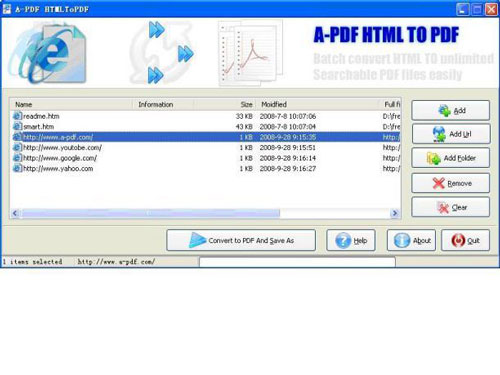500x375 pixels.
Task: Click the horizontal scrollbar right arrow
Action: point(395,213)
